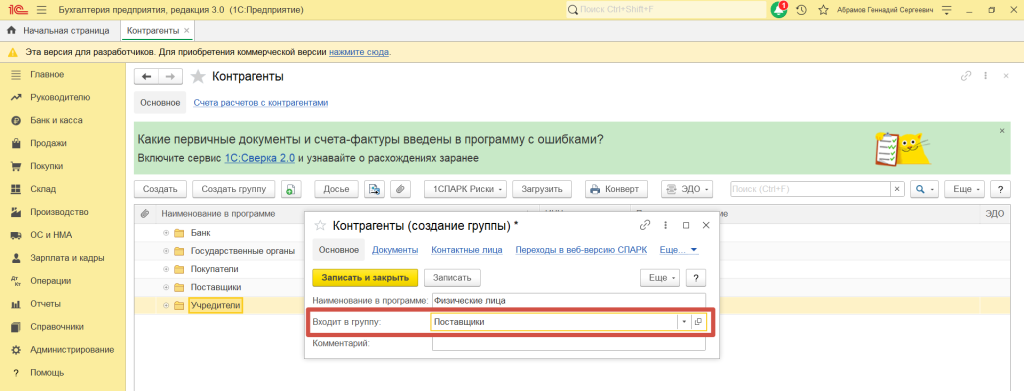The height and width of the screenshot is (391, 1024).
Task: Open help question button in list toolbar
Action: coord(1000,189)
